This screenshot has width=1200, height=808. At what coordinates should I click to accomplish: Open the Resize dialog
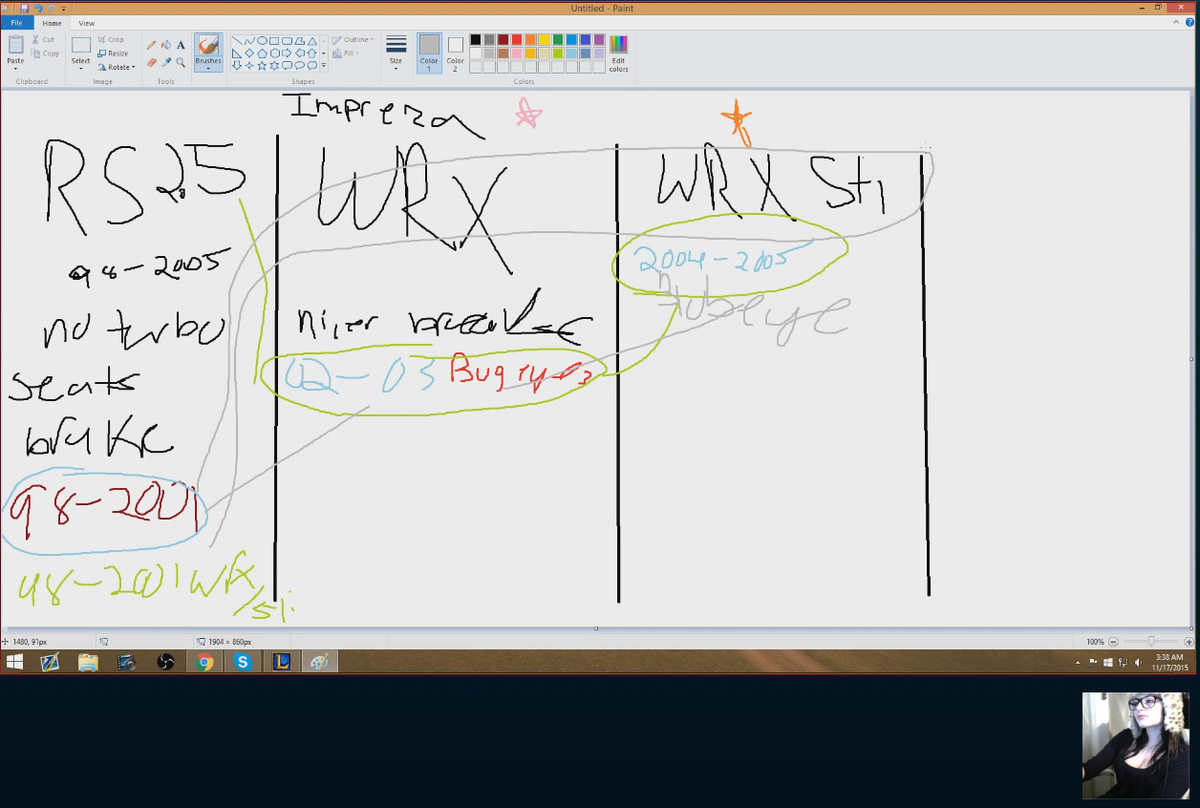pyautogui.click(x=113, y=53)
